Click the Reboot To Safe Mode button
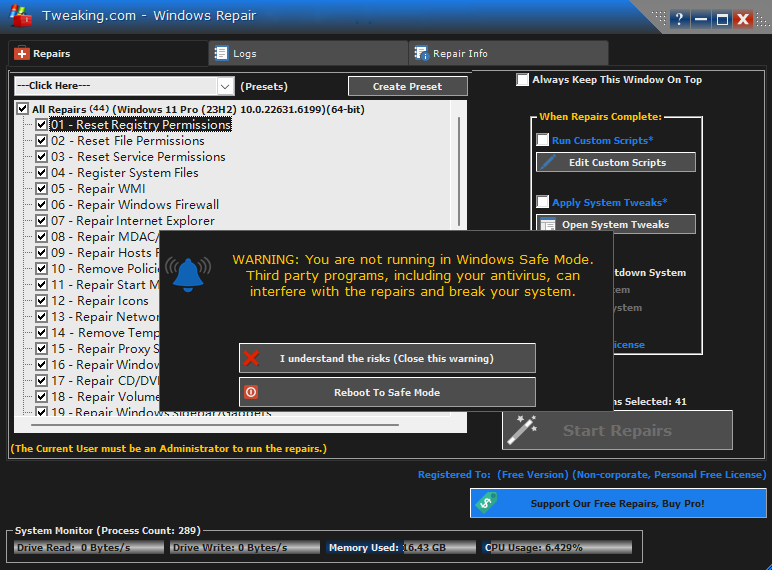The height and width of the screenshot is (570, 772). click(x=387, y=392)
